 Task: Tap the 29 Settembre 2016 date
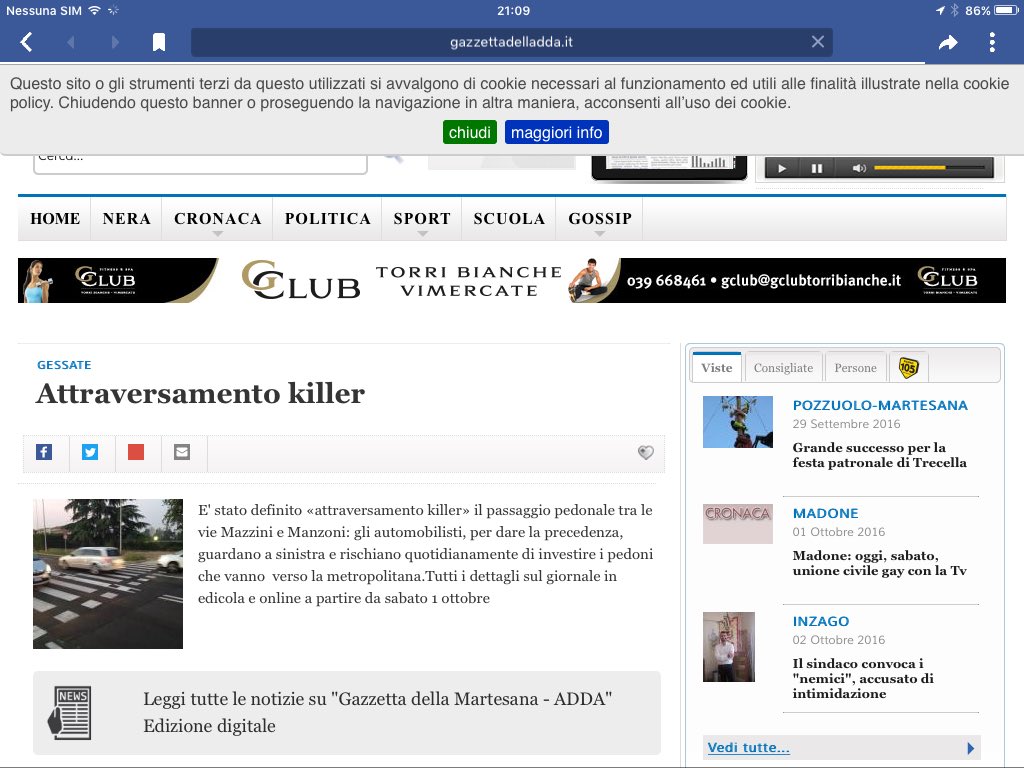(846, 424)
